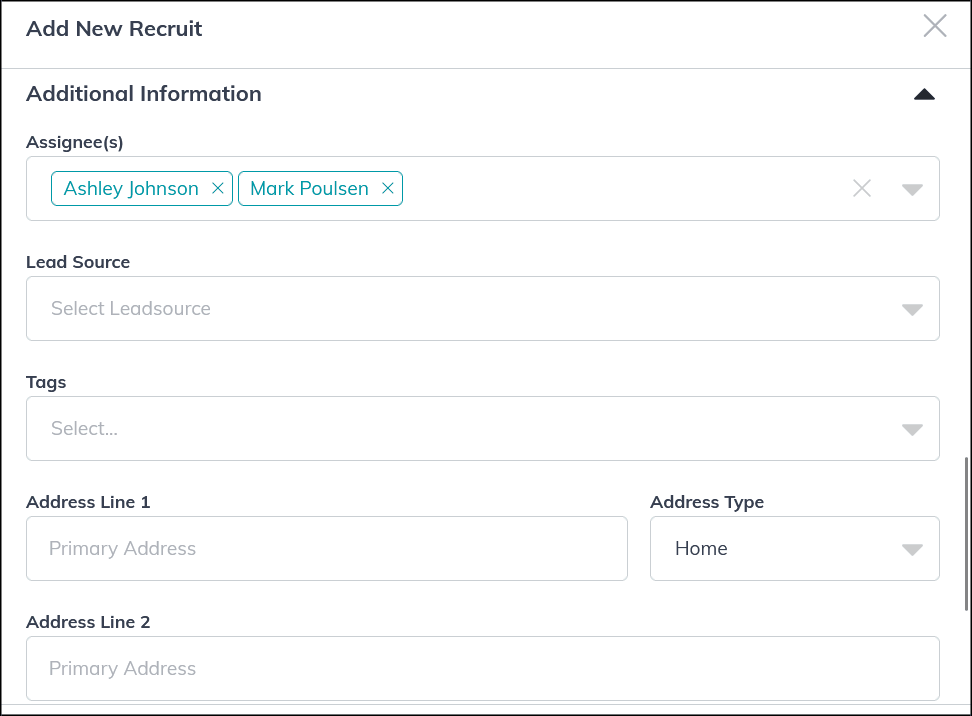Remove Mark Poulsen from assignees

click(x=388, y=188)
